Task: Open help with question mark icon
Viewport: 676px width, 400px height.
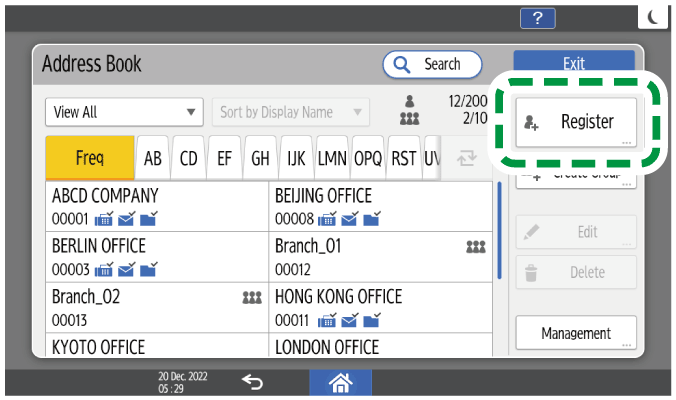Action: pyautogui.click(x=538, y=17)
